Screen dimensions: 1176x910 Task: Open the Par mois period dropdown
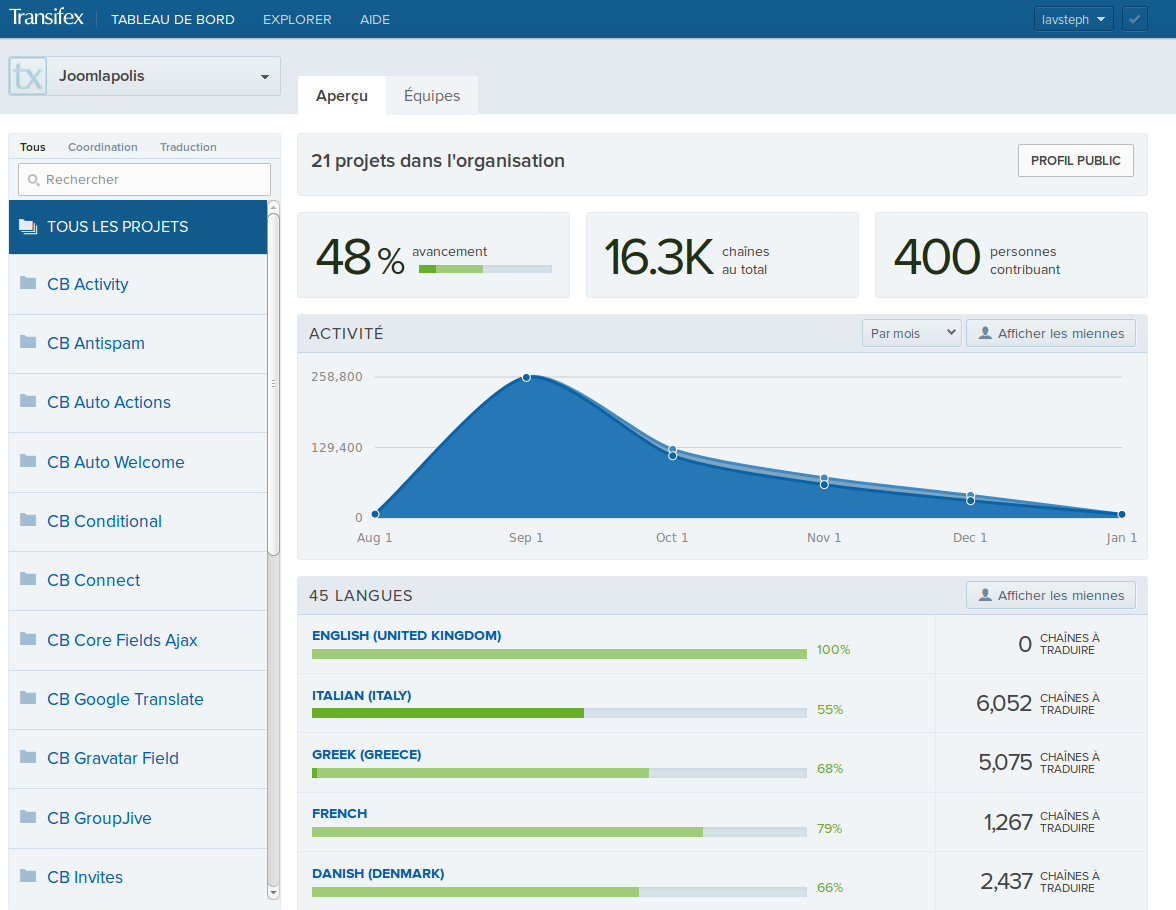coord(910,333)
